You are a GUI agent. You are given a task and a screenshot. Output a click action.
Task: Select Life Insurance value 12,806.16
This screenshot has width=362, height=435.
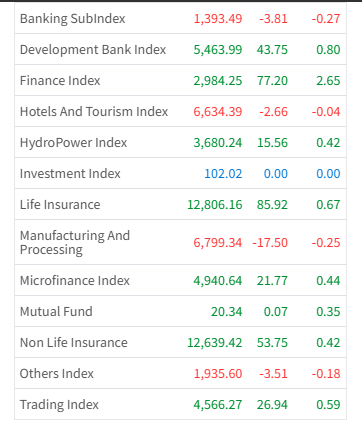tap(215, 205)
